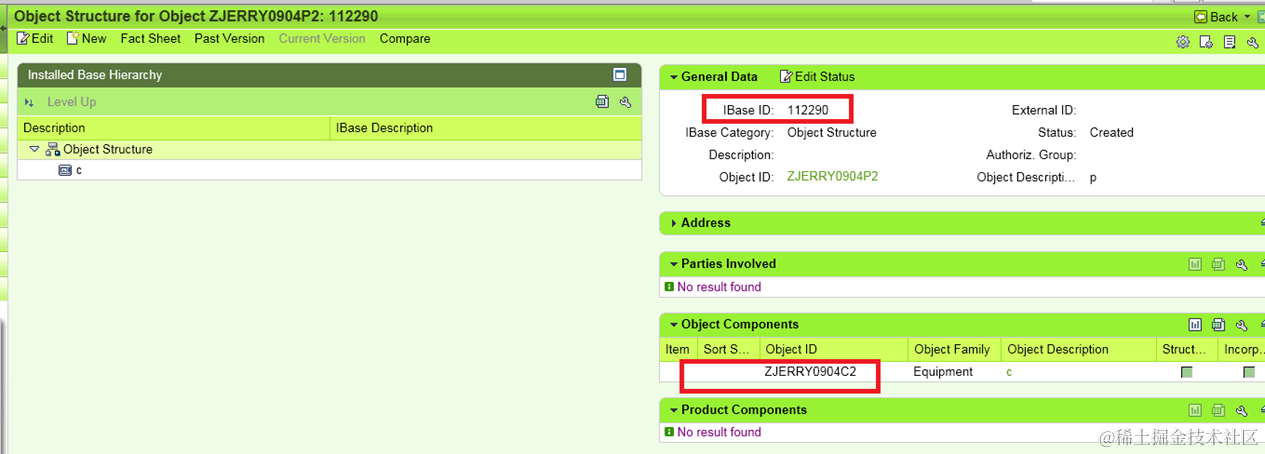The height and width of the screenshot is (454, 1265).
Task: Collapse the Product Components section
Action: (674, 410)
